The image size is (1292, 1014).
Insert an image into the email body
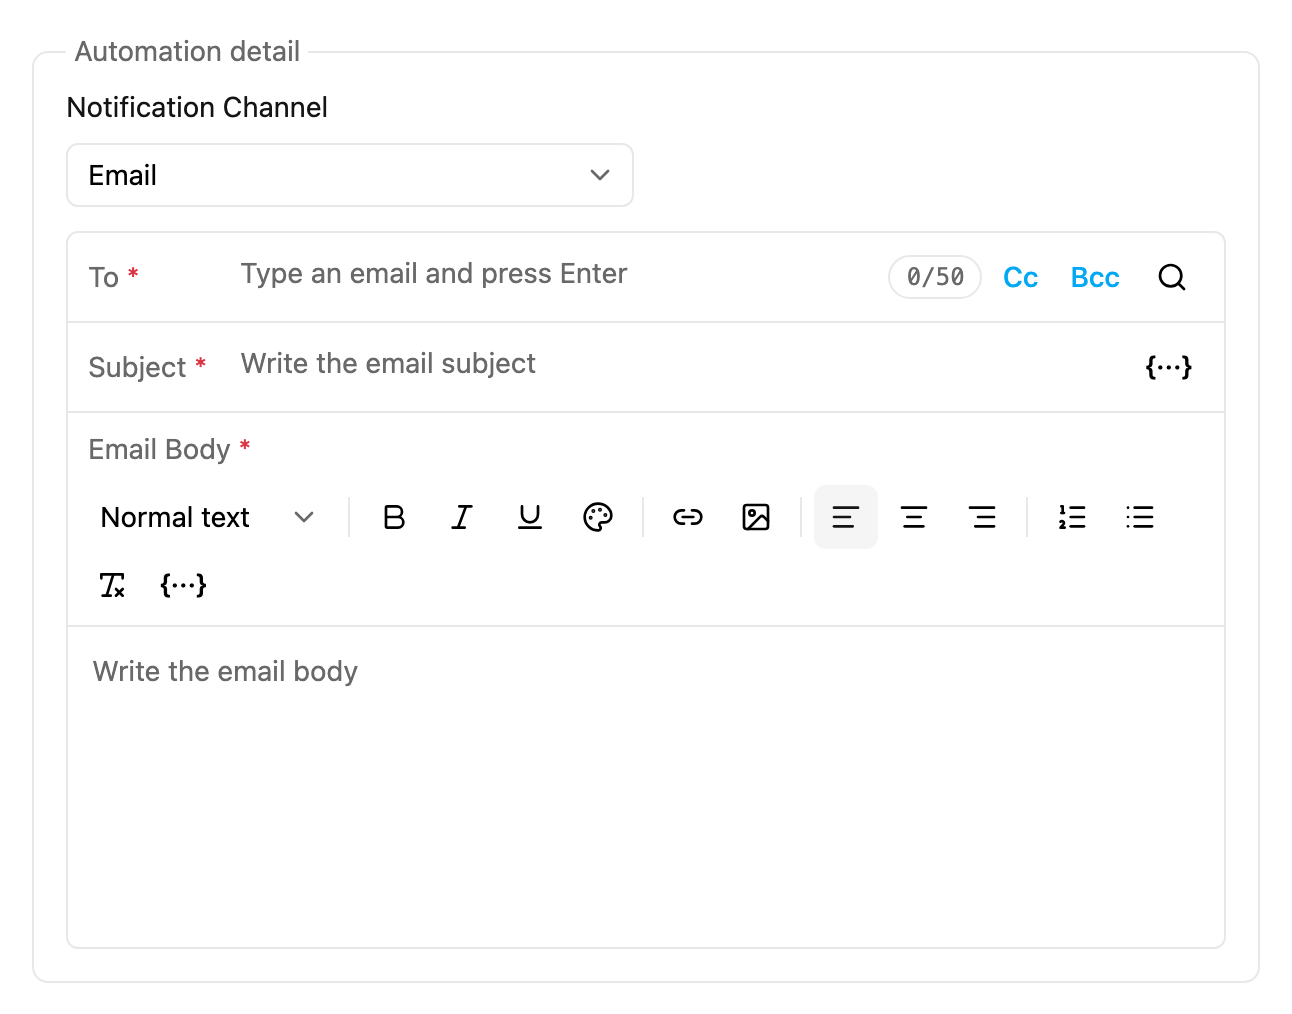[756, 517]
